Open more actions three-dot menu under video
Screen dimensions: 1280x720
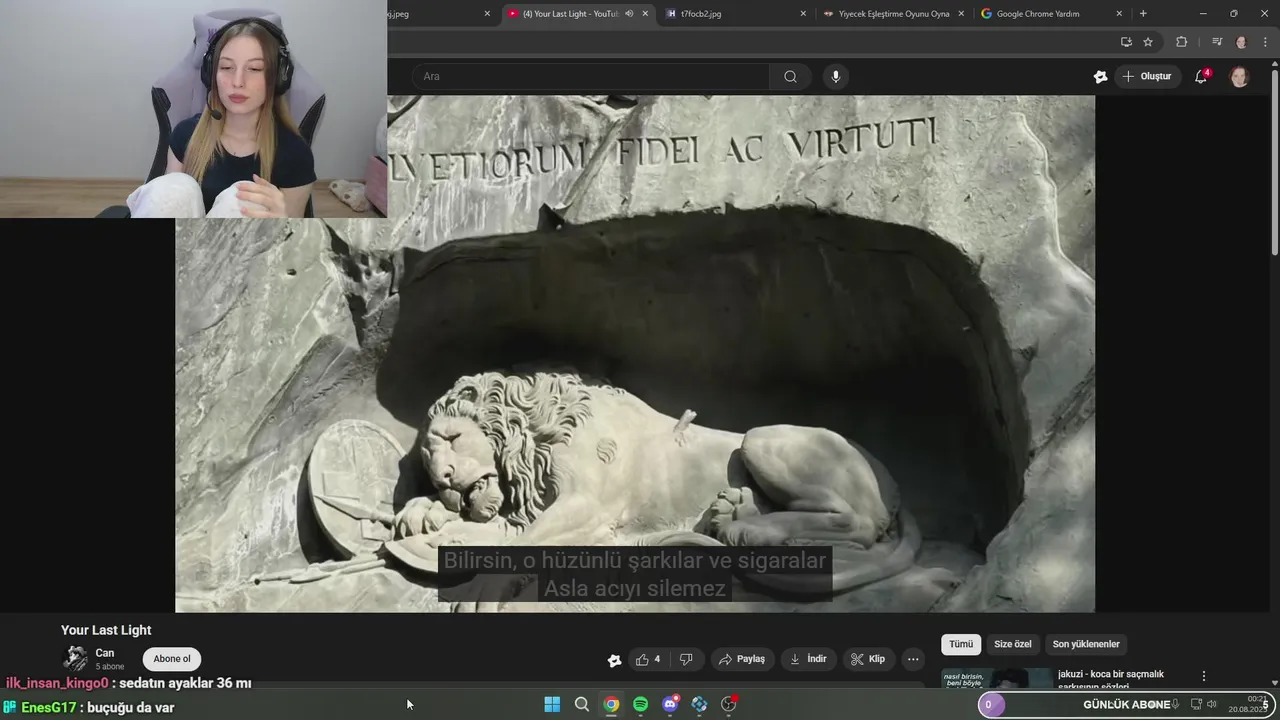[913, 659]
